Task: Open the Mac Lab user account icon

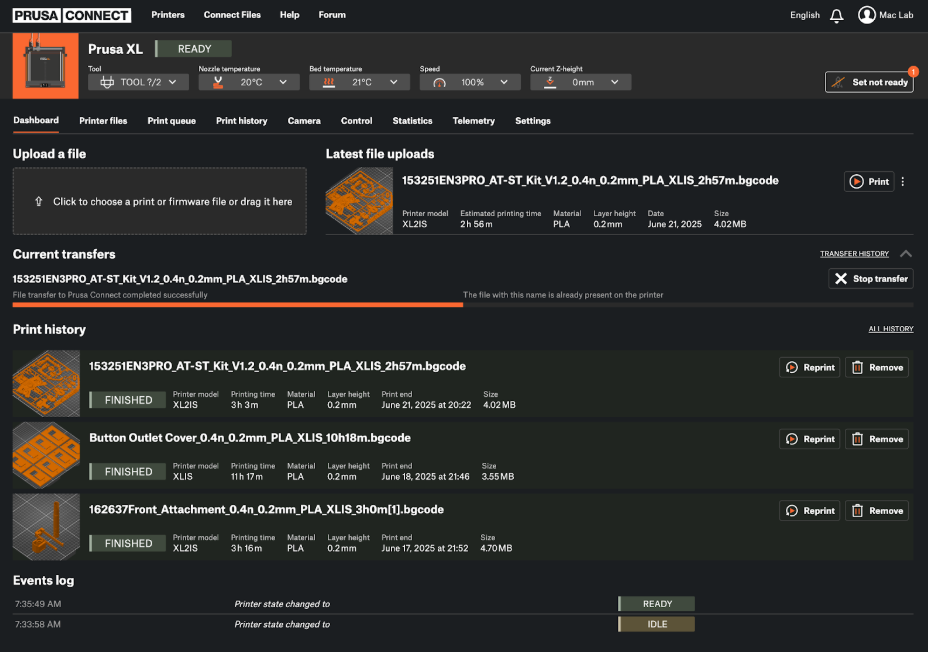Action: [866, 15]
